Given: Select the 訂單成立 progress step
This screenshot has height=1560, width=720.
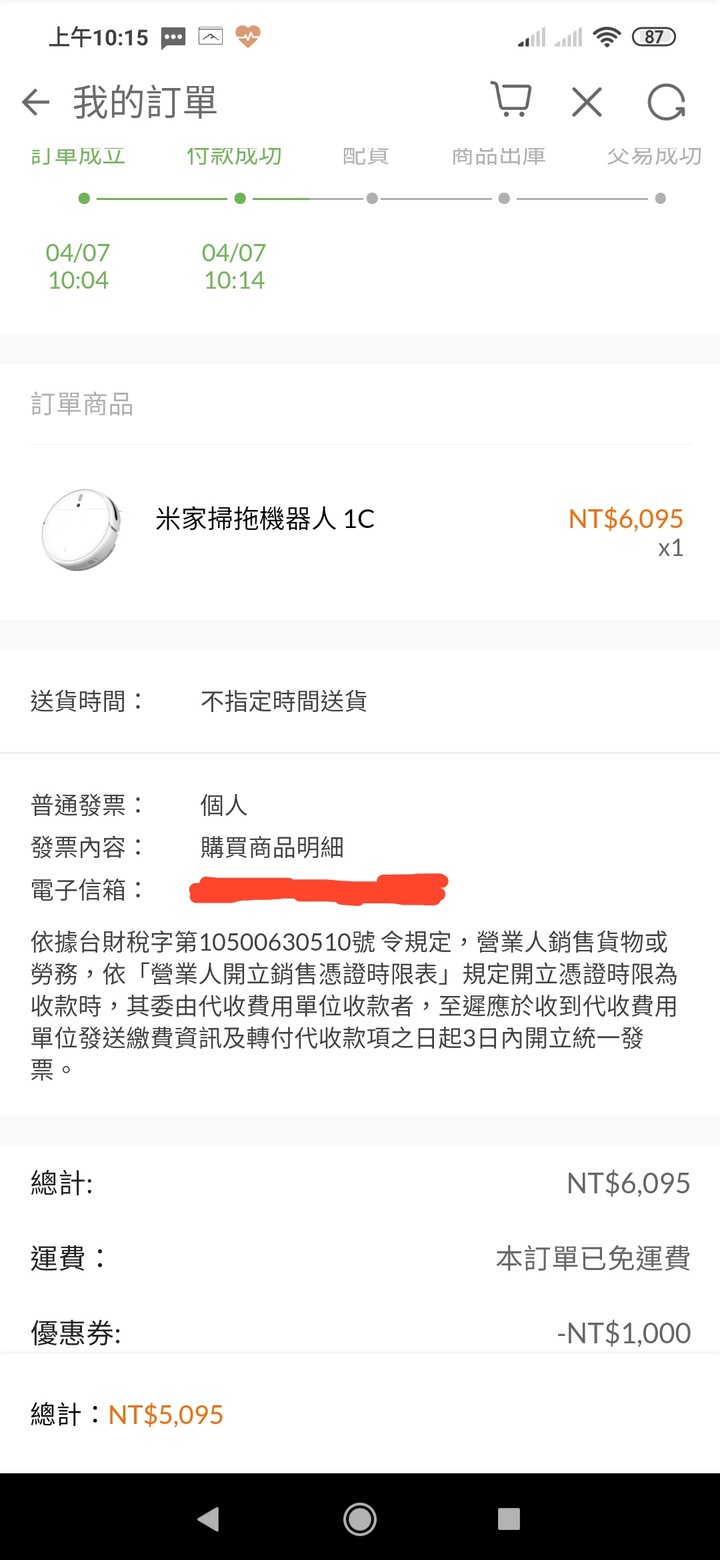Looking at the screenshot, I should (78, 156).
